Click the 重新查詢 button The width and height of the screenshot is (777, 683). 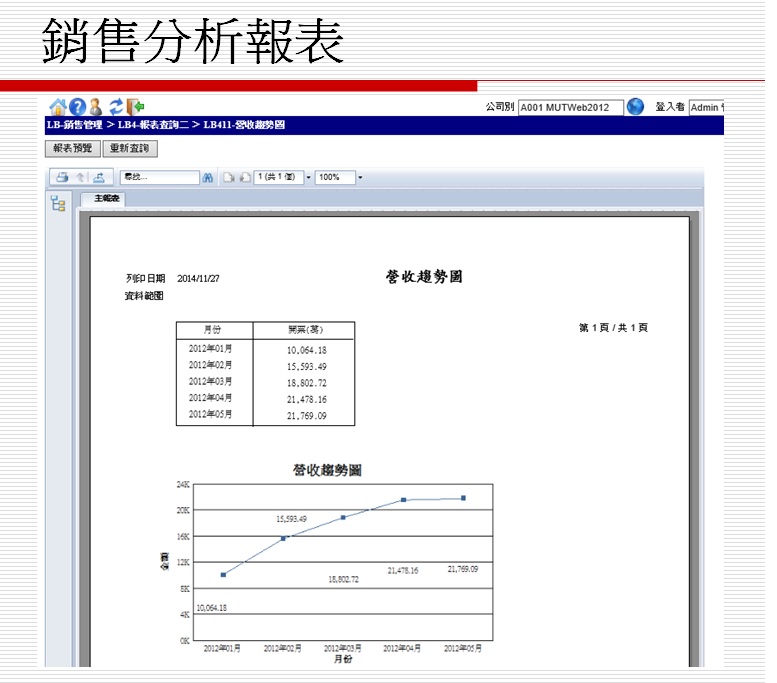tap(130, 148)
